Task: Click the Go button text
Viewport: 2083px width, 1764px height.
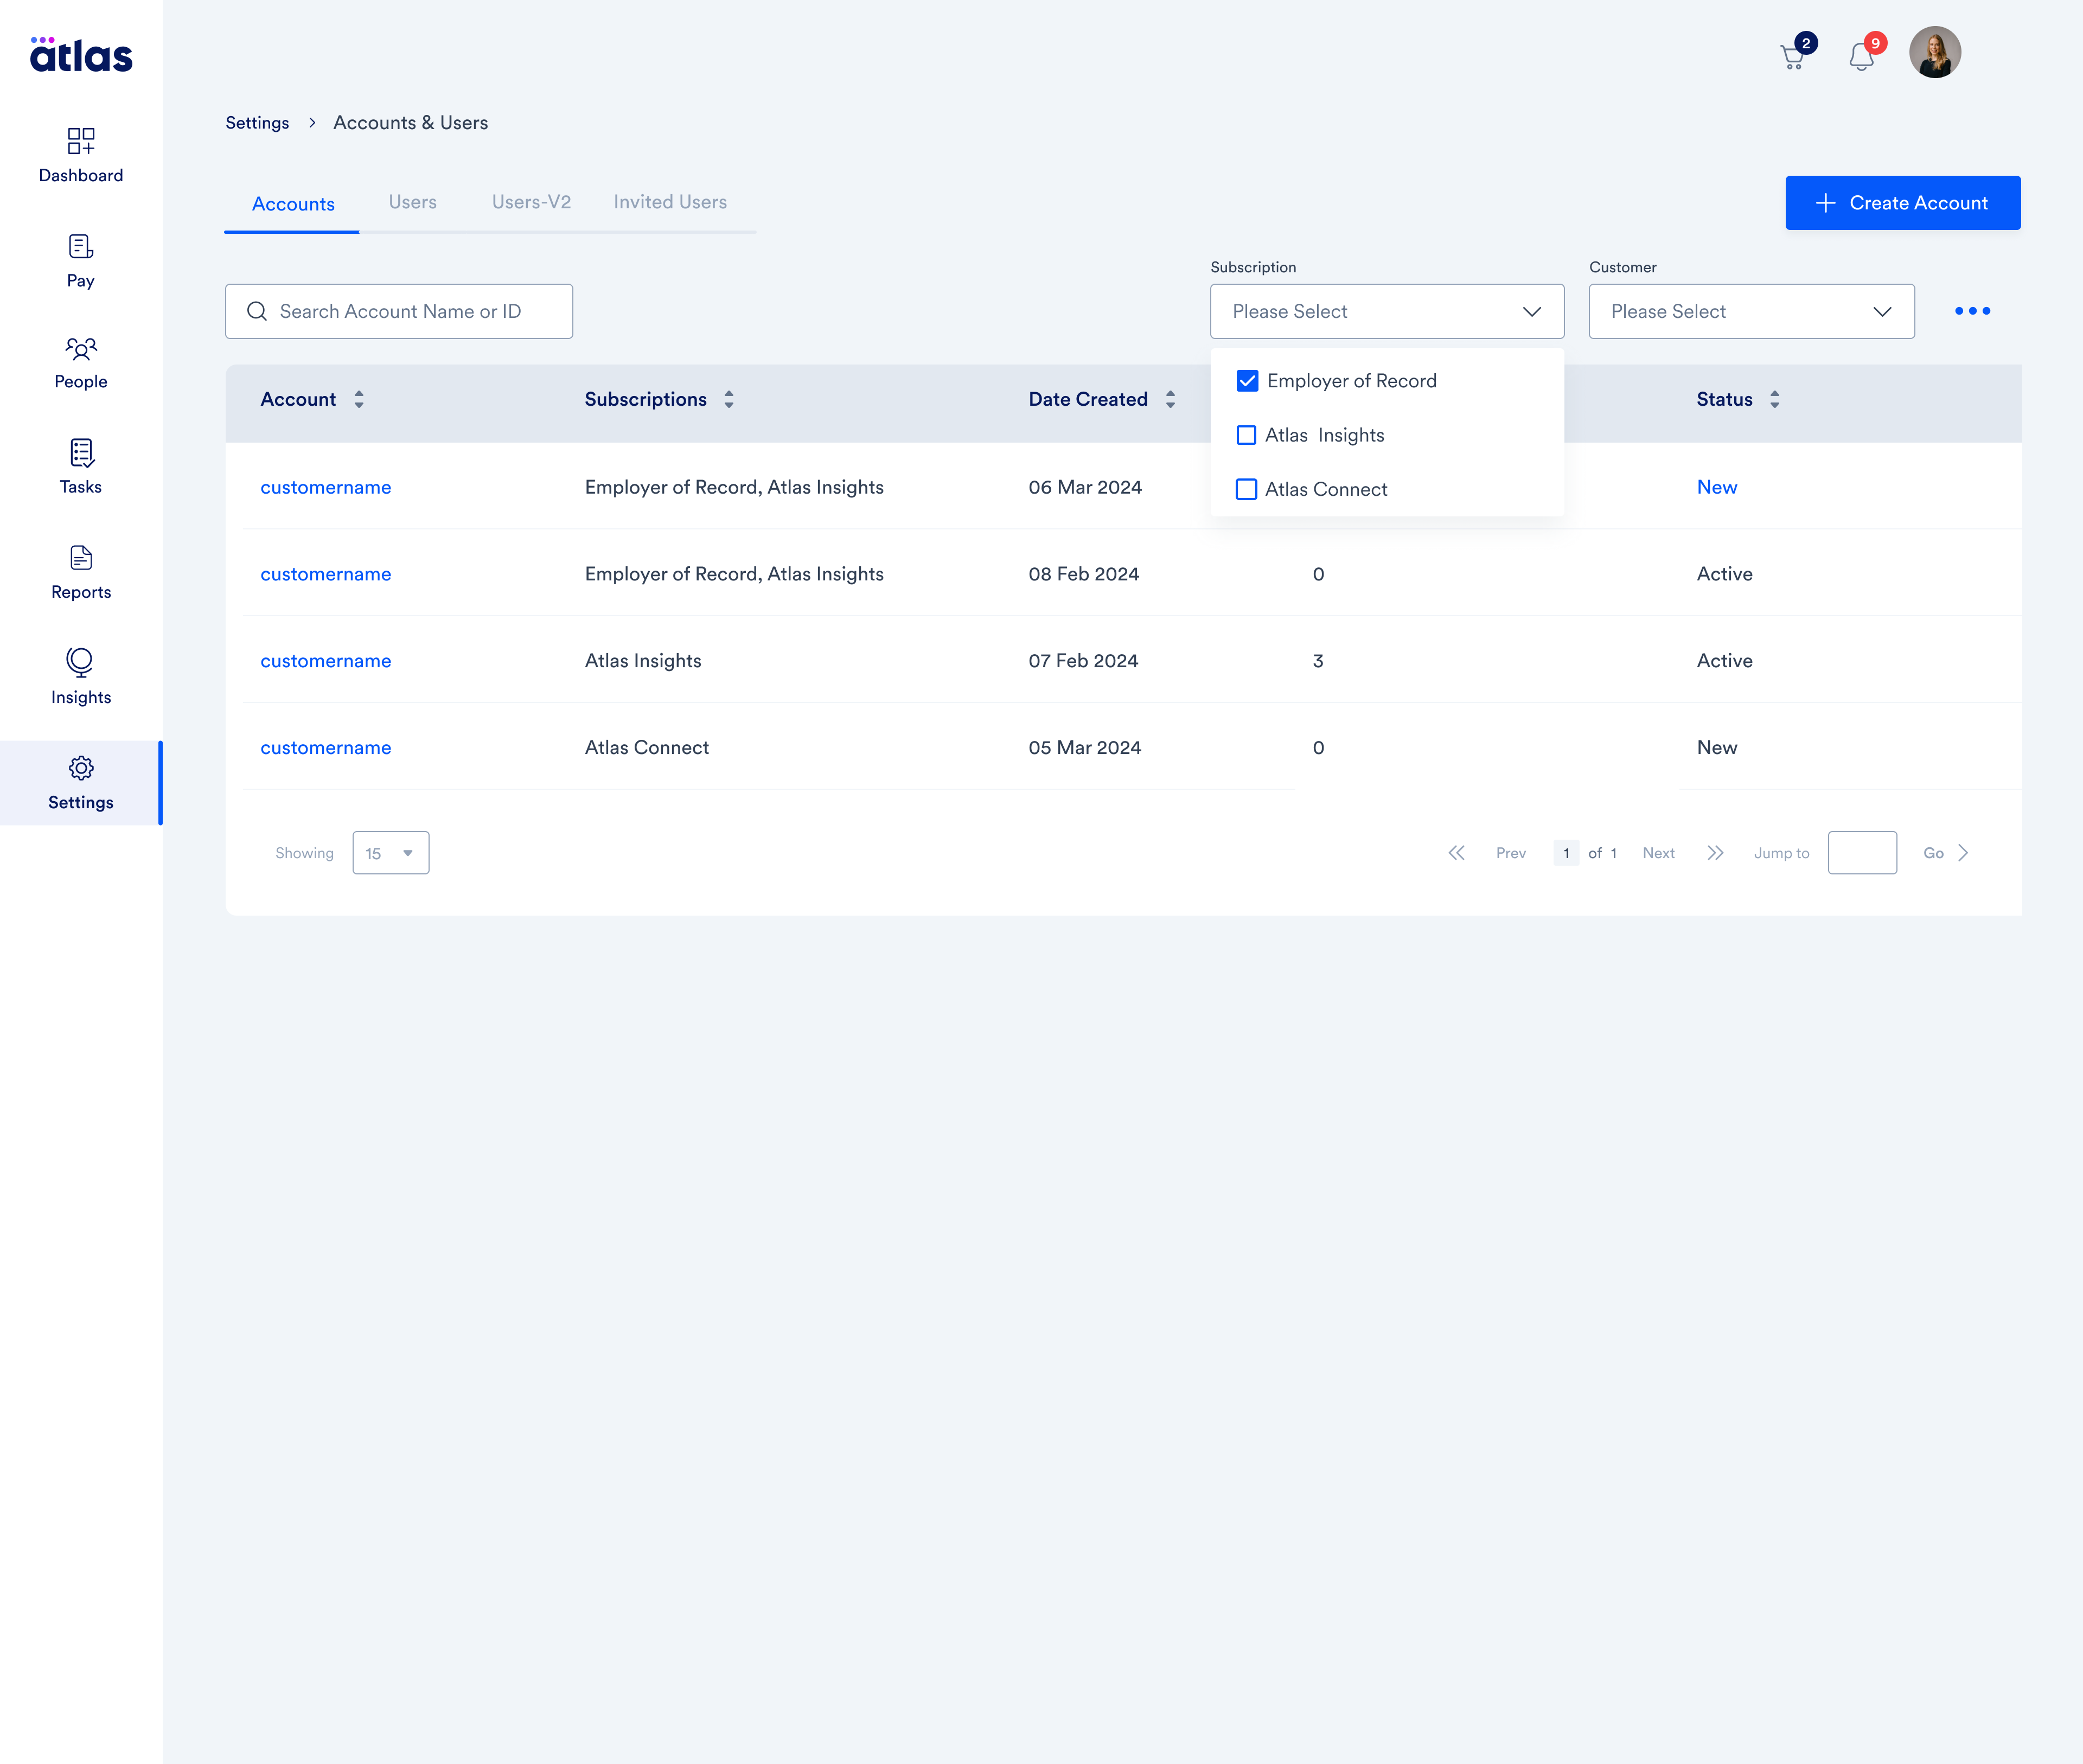Action: click(1933, 853)
